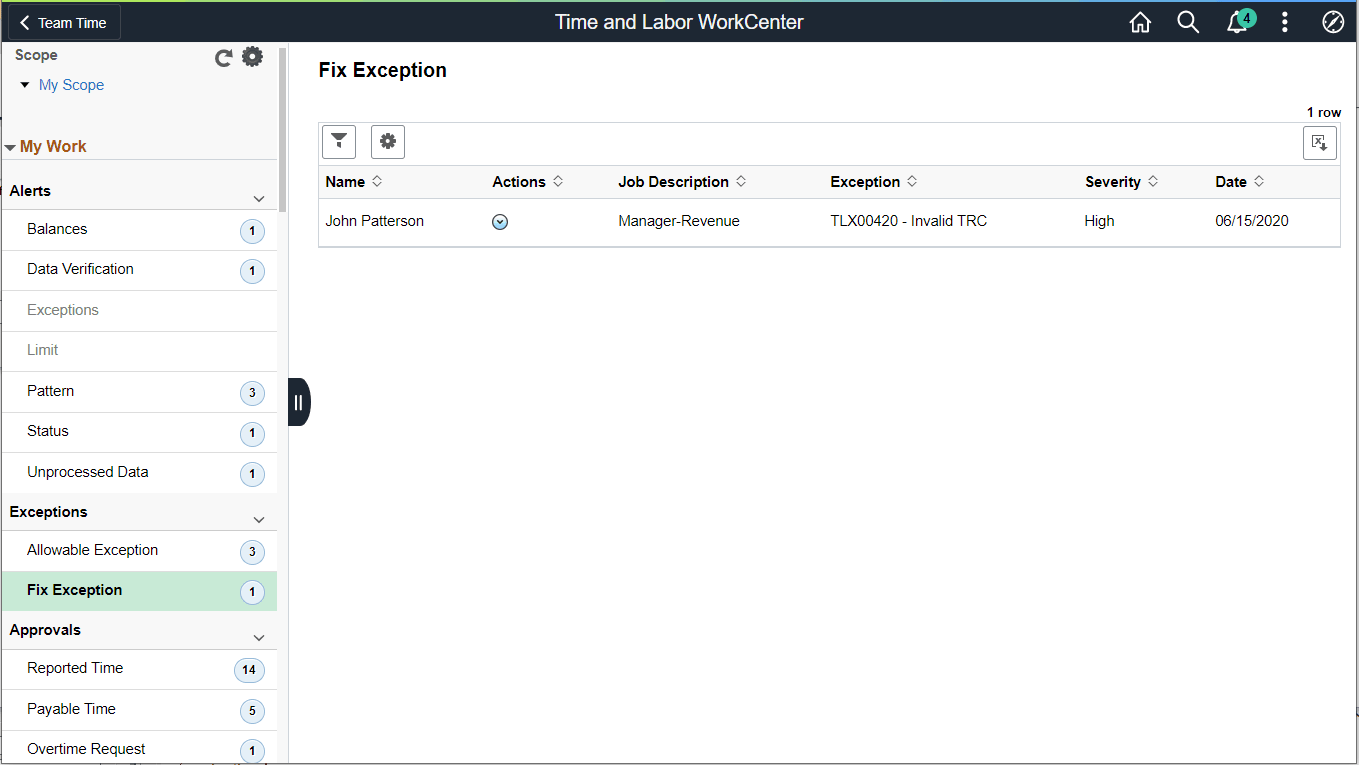
Task: Open global search
Action: tap(1188, 21)
